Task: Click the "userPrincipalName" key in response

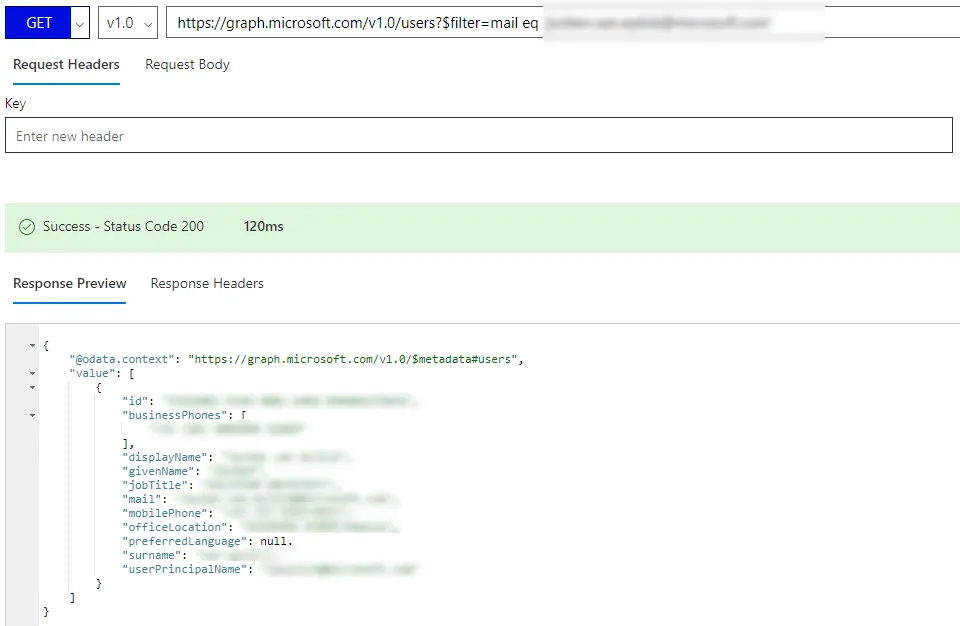Action: (x=184, y=569)
